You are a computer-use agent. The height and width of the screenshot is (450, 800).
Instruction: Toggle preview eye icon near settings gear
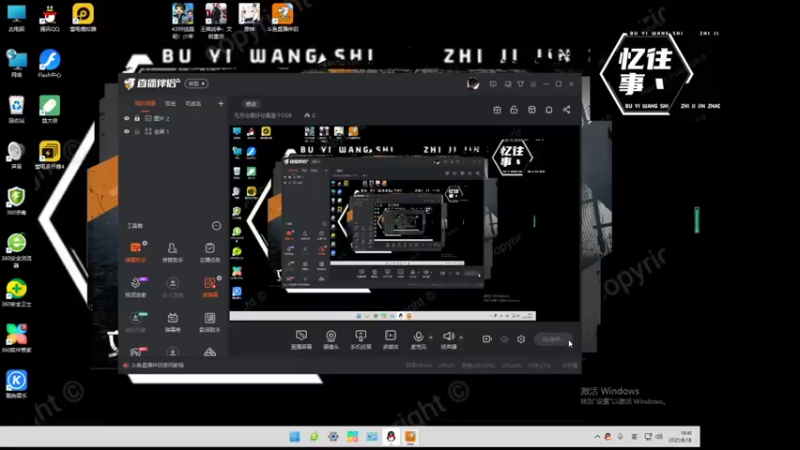(x=504, y=339)
